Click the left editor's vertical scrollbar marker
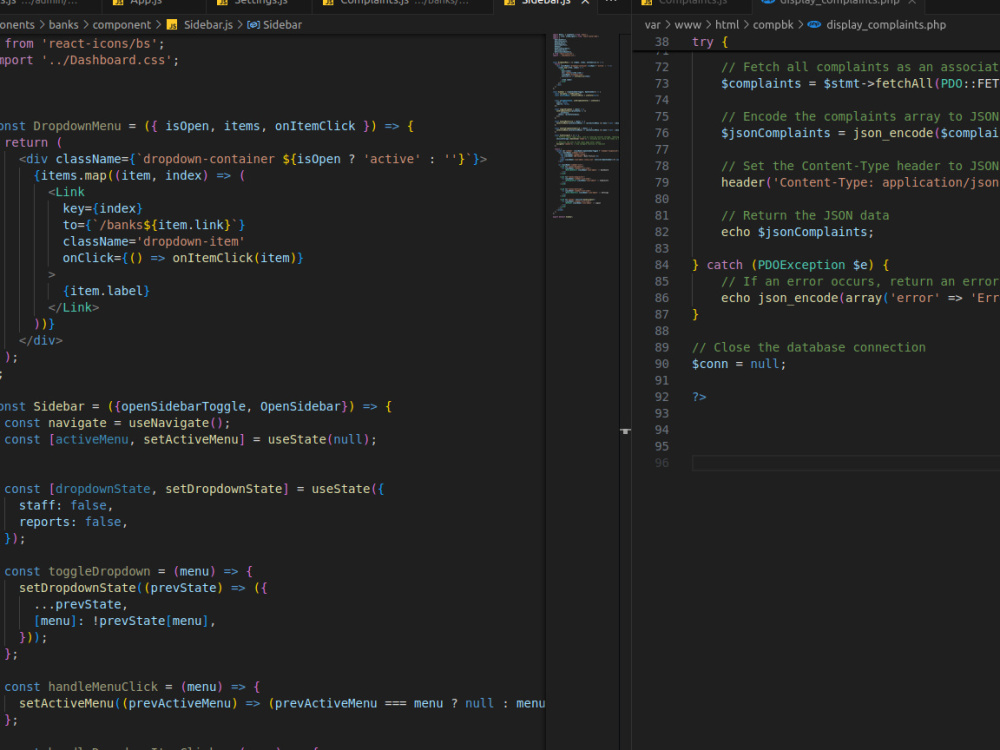The height and width of the screenshot is (750, 1000). [626, 432]
